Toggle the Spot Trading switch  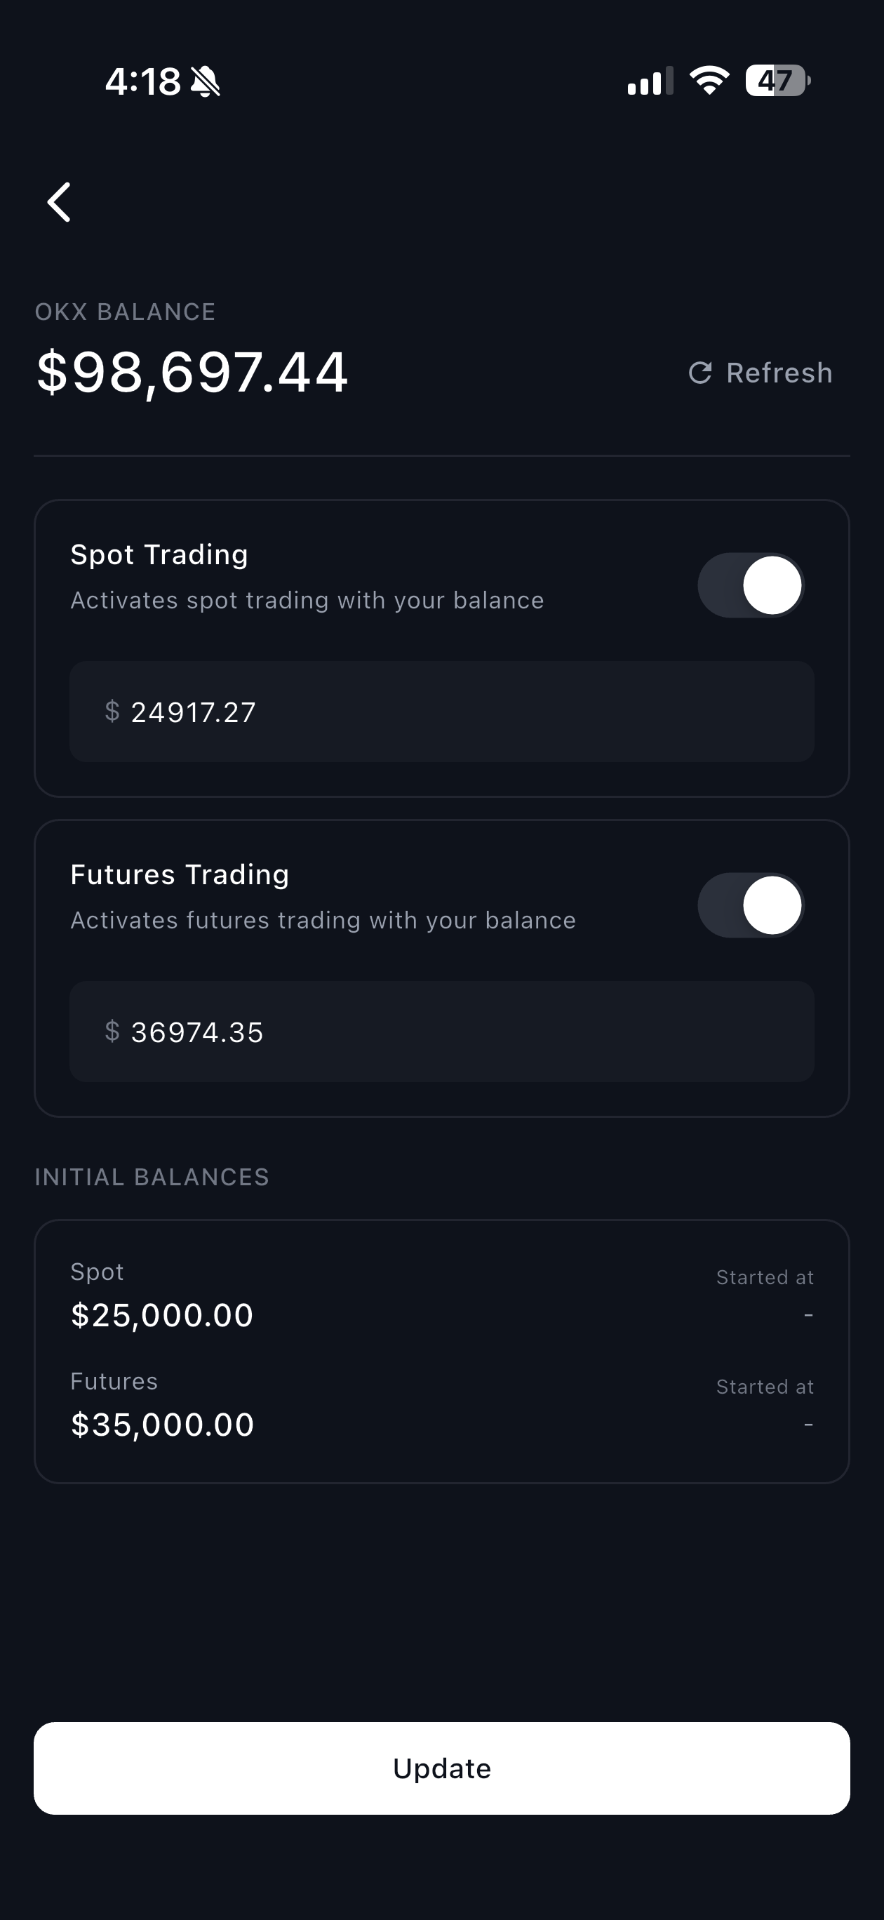[751, 585]
